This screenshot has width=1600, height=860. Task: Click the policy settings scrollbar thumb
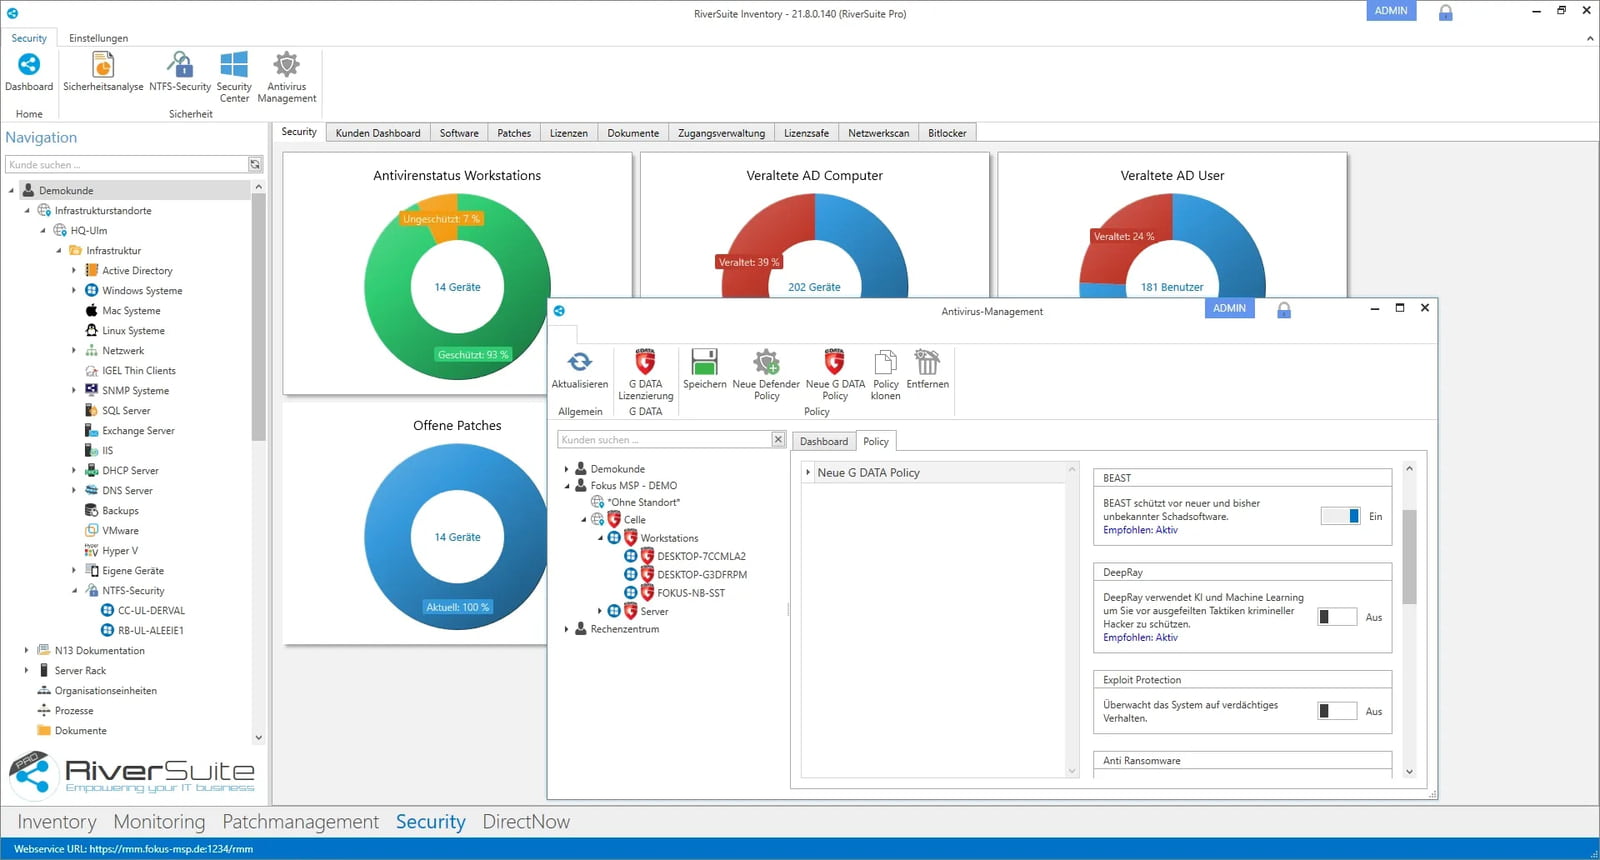tap(1409, 557)
